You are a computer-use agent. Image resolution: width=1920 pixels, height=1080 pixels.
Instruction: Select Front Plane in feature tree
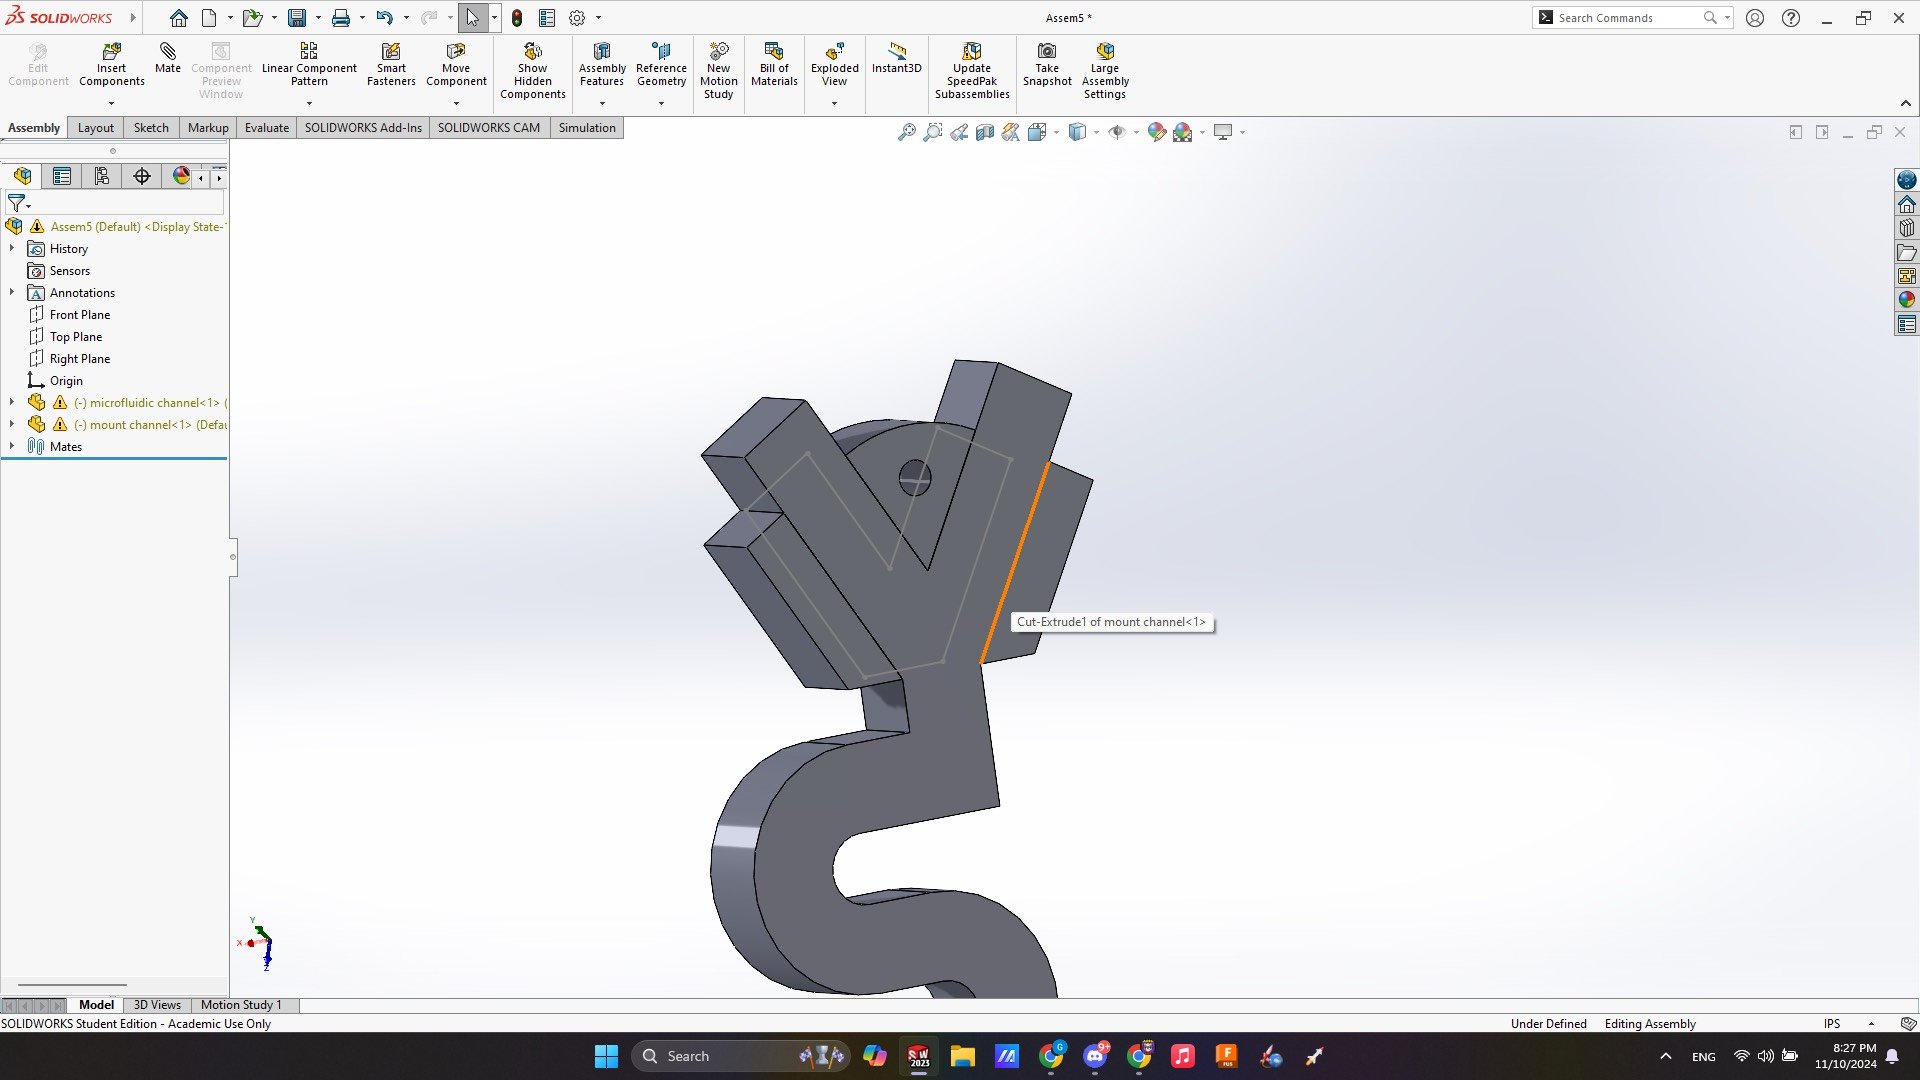pos(80,315)
